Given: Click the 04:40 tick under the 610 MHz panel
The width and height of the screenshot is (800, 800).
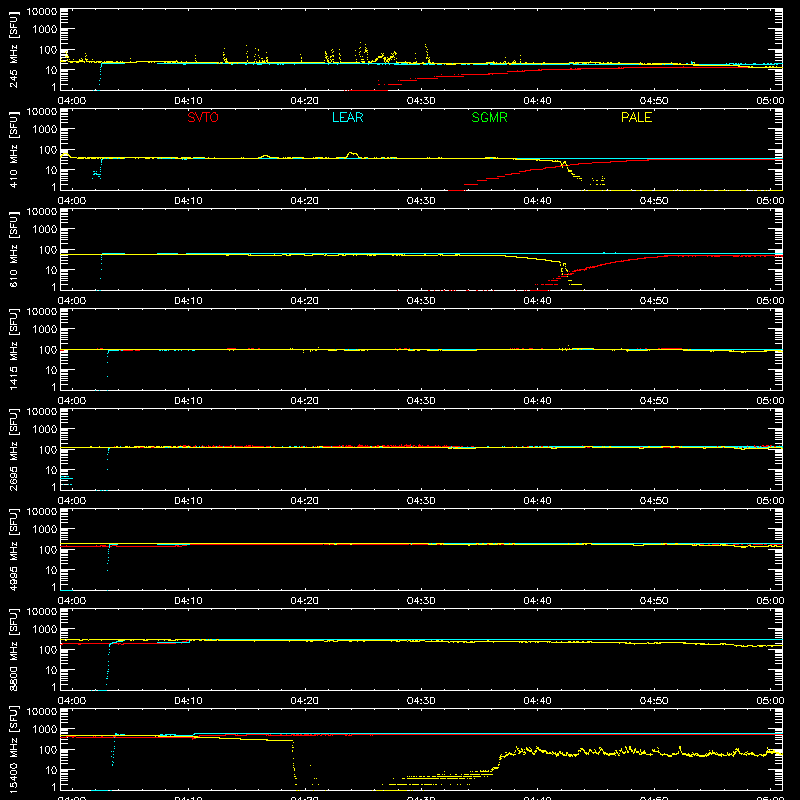Looking at the screenshot, I should (x=537, y=301).
